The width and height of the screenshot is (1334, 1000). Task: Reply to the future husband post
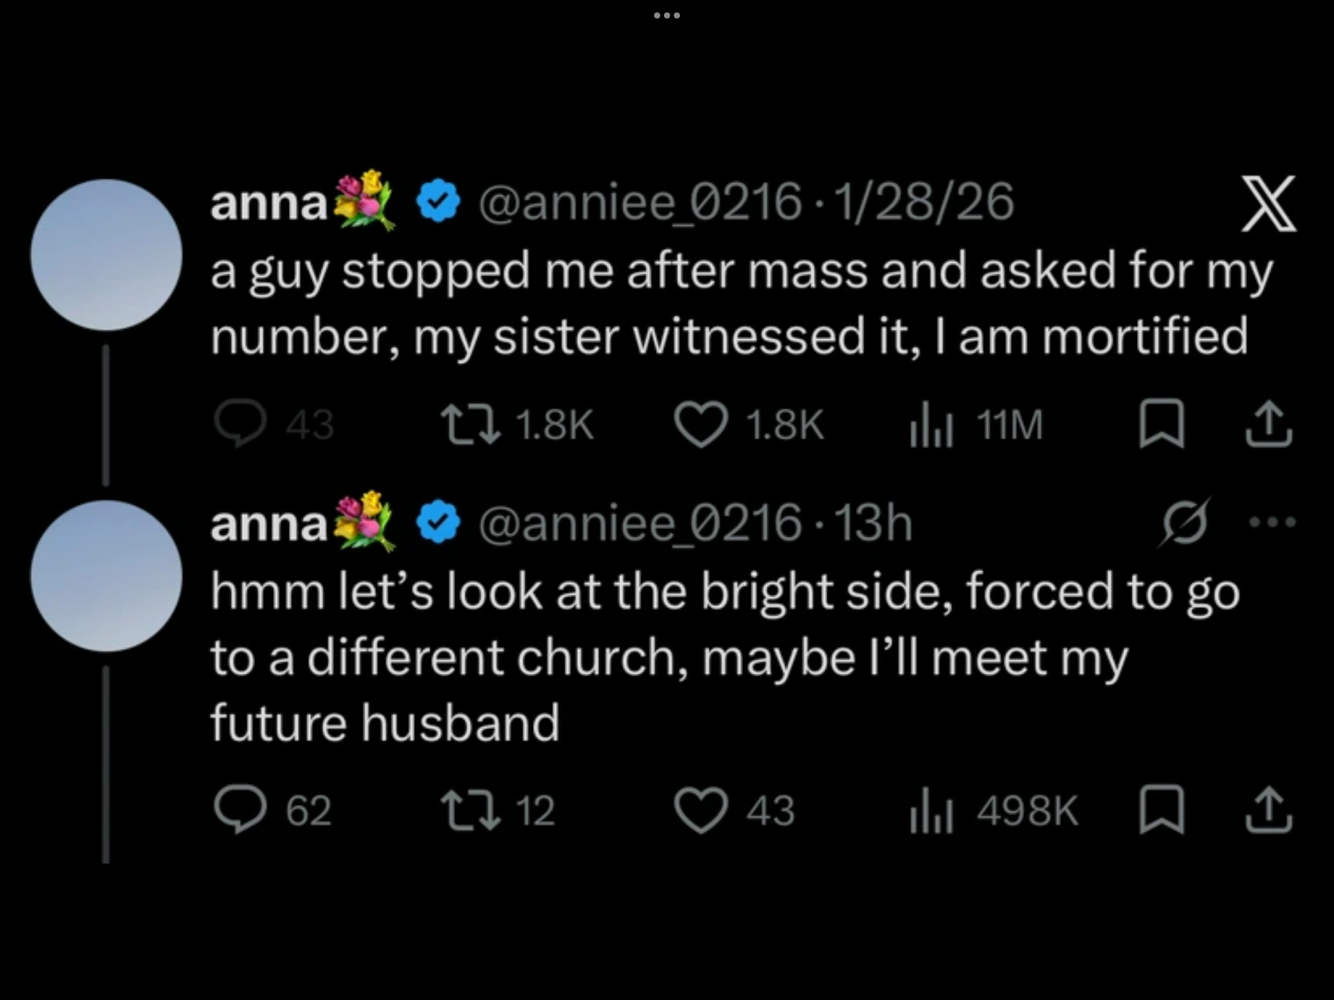coord(239,809)
